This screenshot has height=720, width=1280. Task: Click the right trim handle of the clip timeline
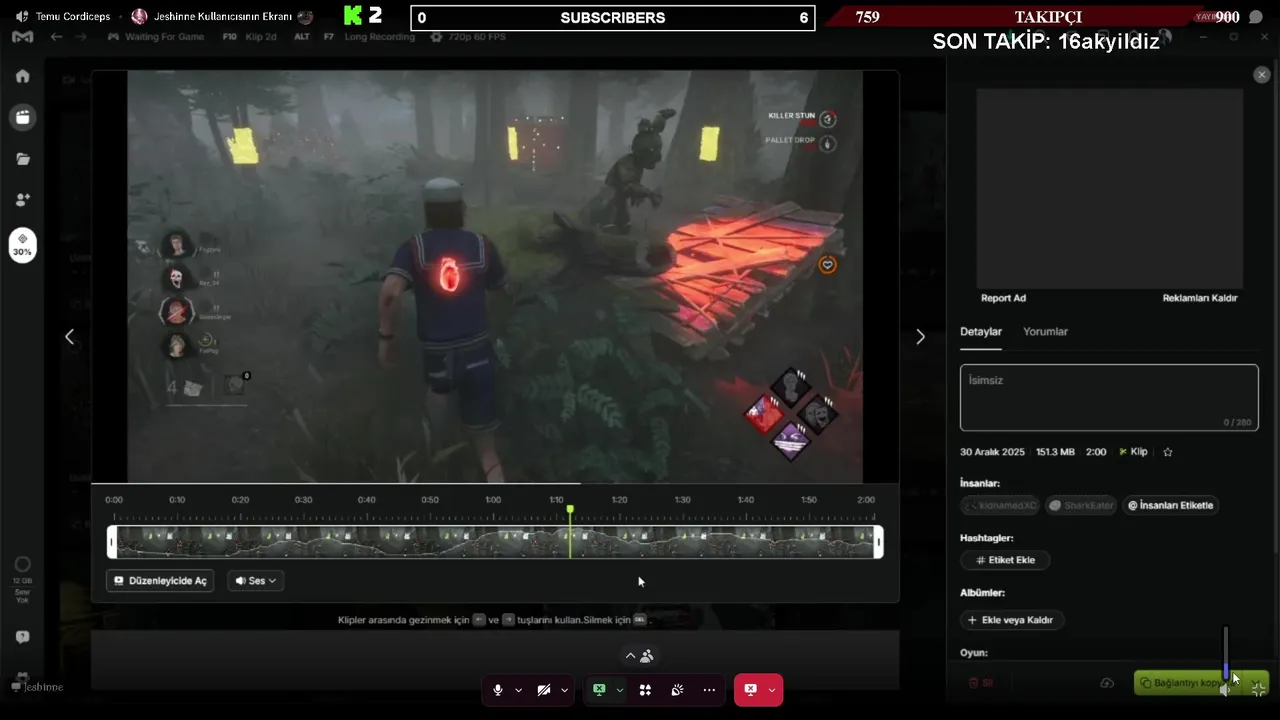[879, 542]
